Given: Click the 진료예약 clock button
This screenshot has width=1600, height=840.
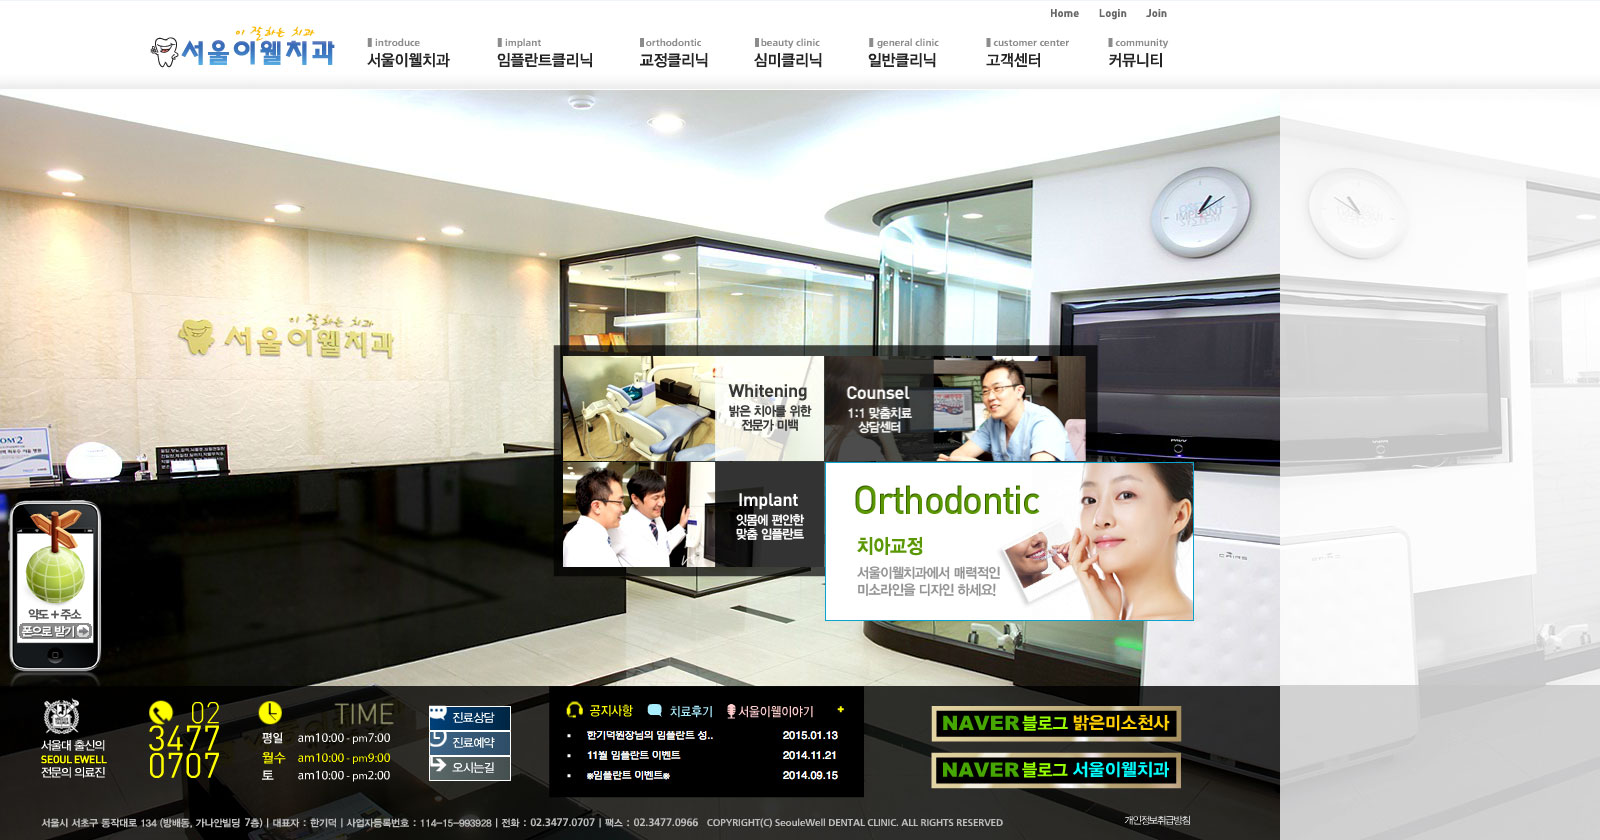Looking at the screenshot, I should pyautogui.click(x=470, y=742).
